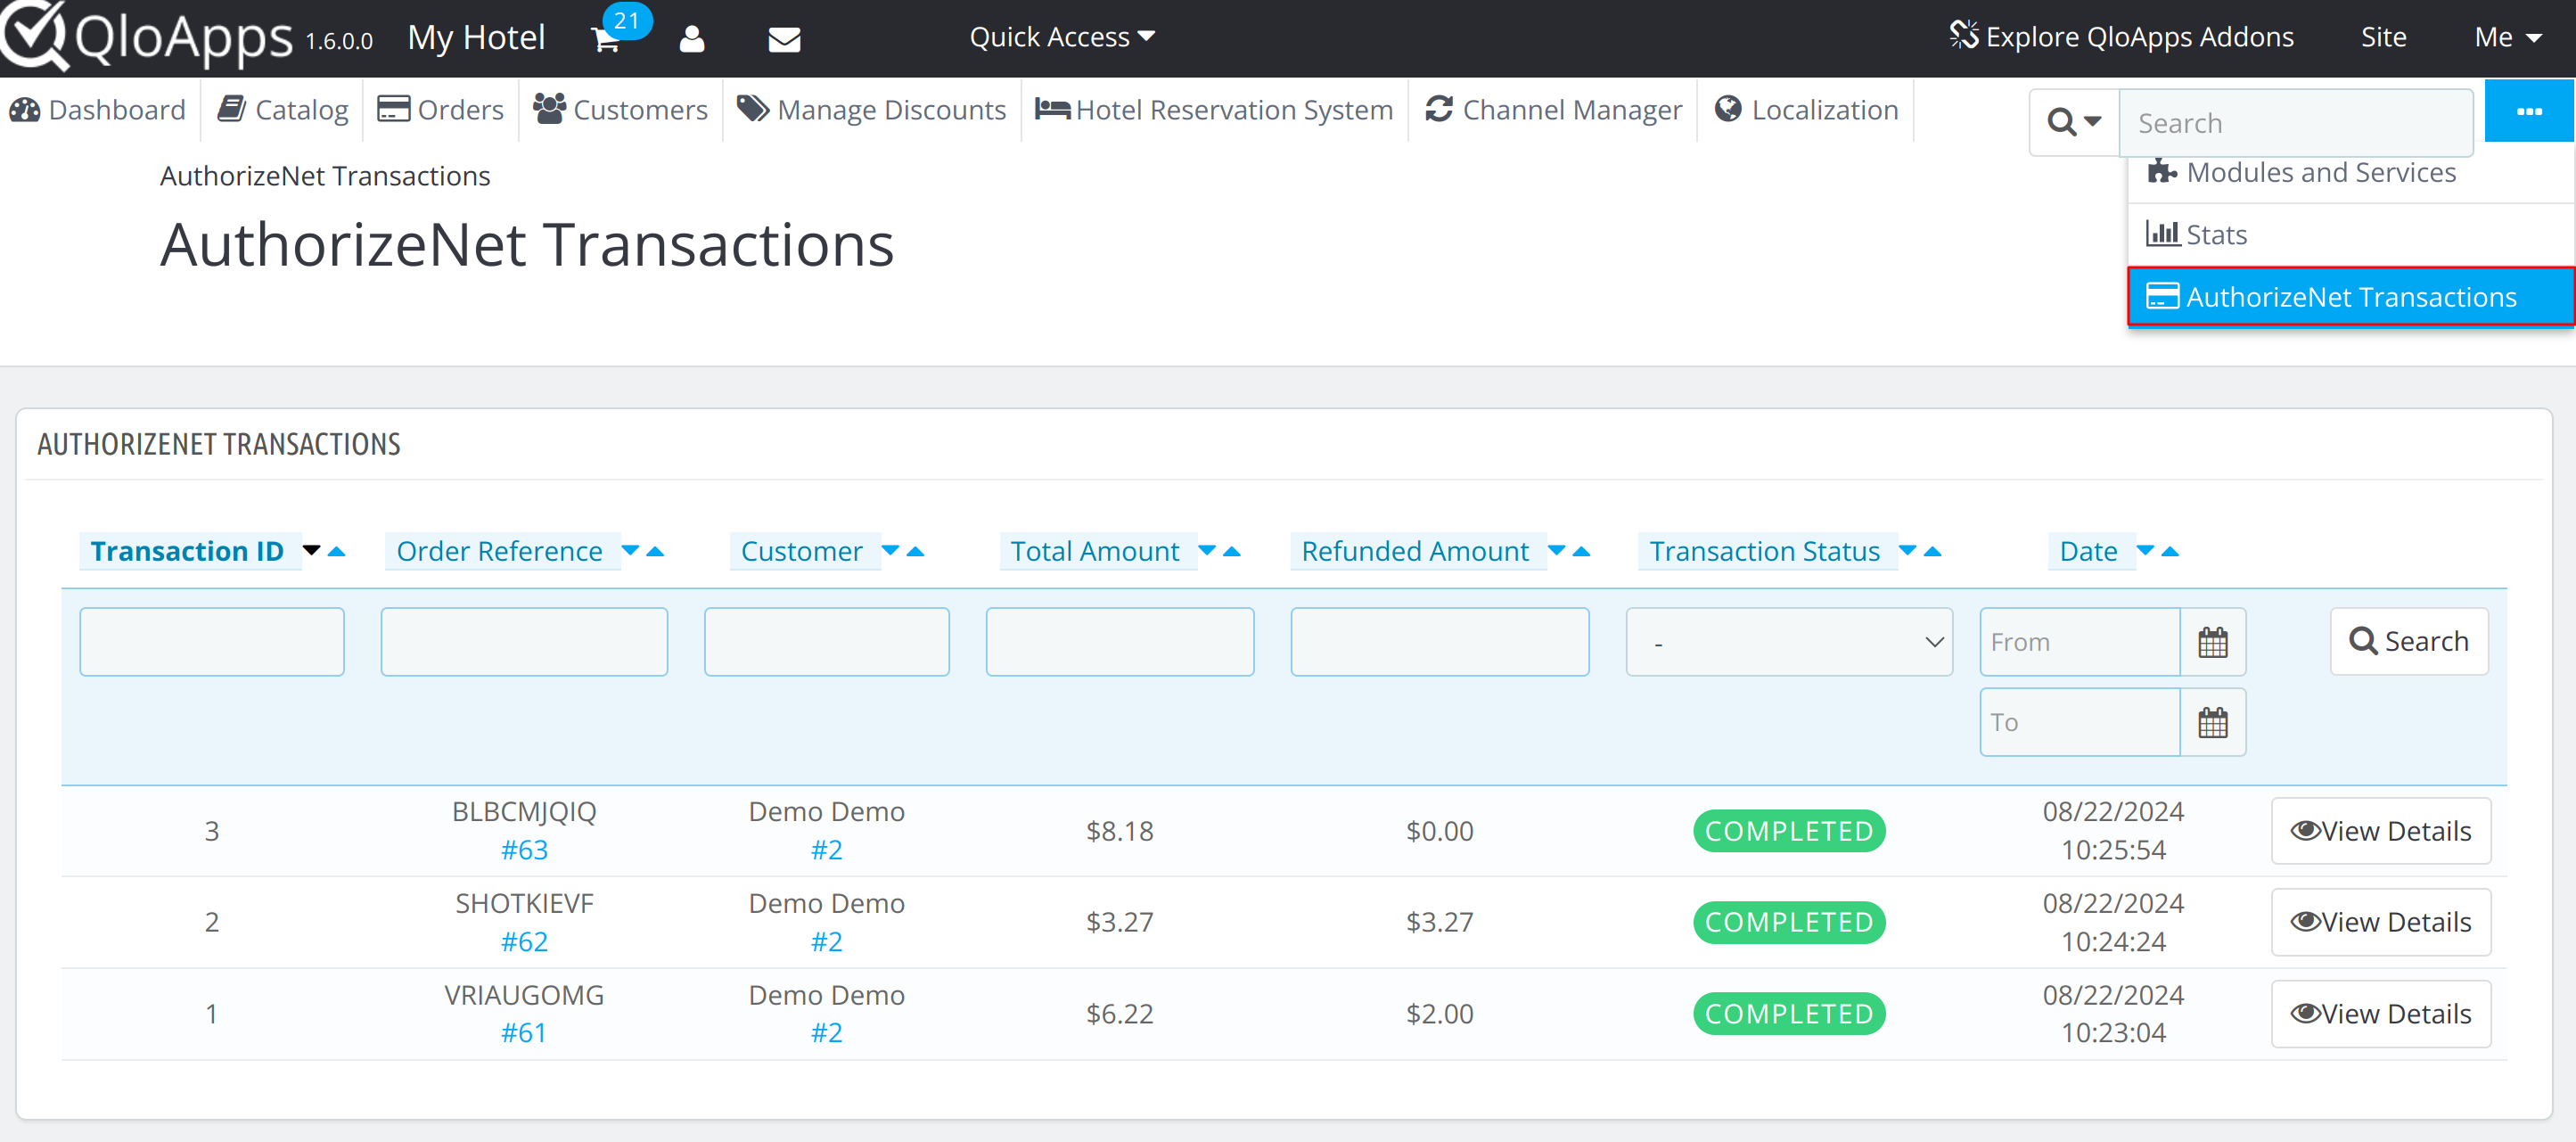
Task: Open Channel Manager menu
Action: pyautogui.click(x=1553, y=110)
